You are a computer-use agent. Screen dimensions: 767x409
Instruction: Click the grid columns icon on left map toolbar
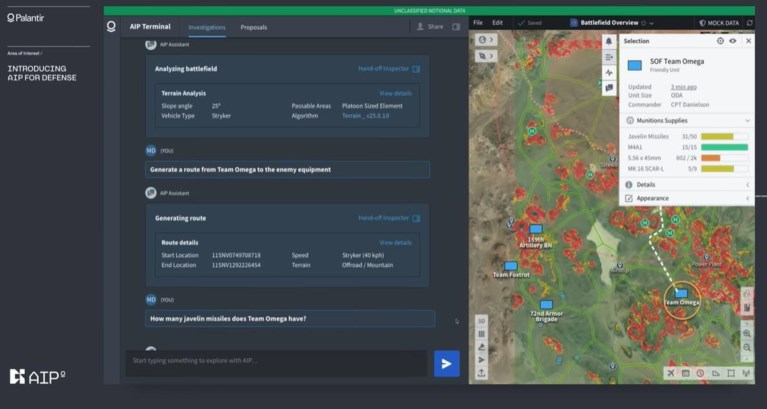click(x=481, y=334)
